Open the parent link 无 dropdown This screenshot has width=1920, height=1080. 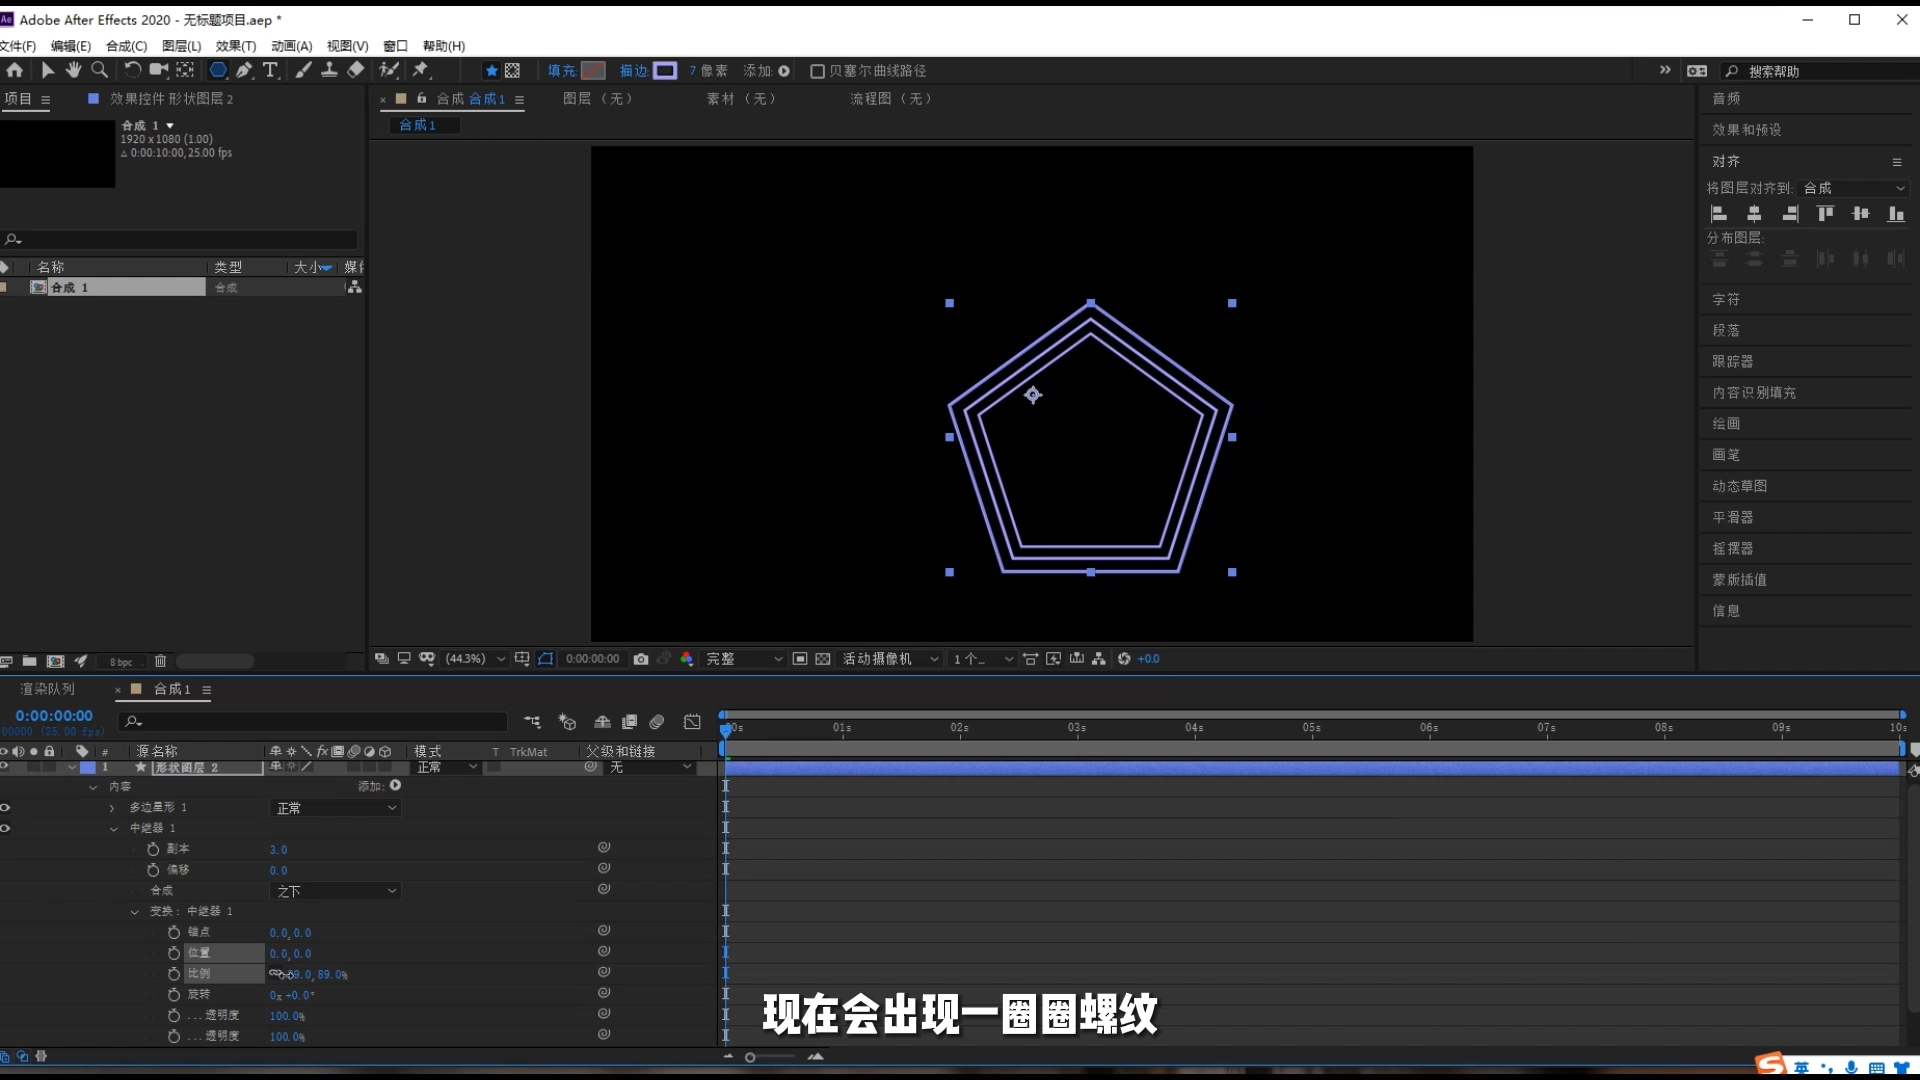pyautogui.click(x=650, y=767)
